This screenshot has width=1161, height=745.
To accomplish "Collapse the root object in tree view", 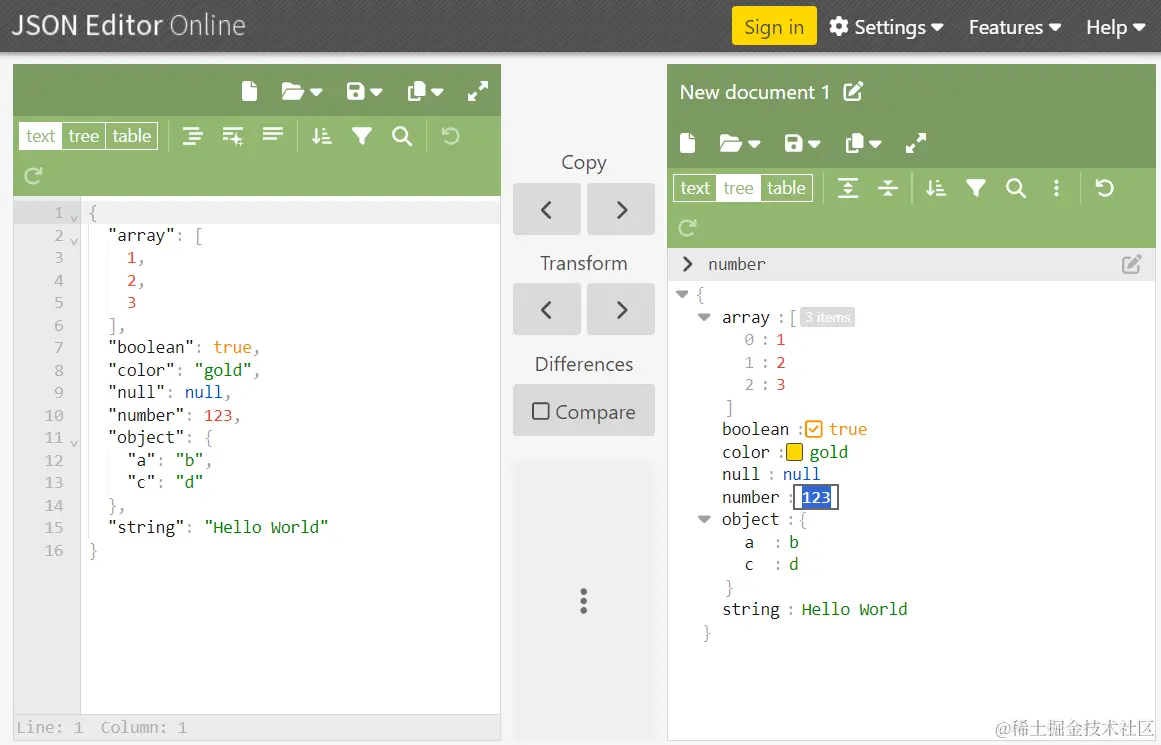I will (x=683, y=294).
